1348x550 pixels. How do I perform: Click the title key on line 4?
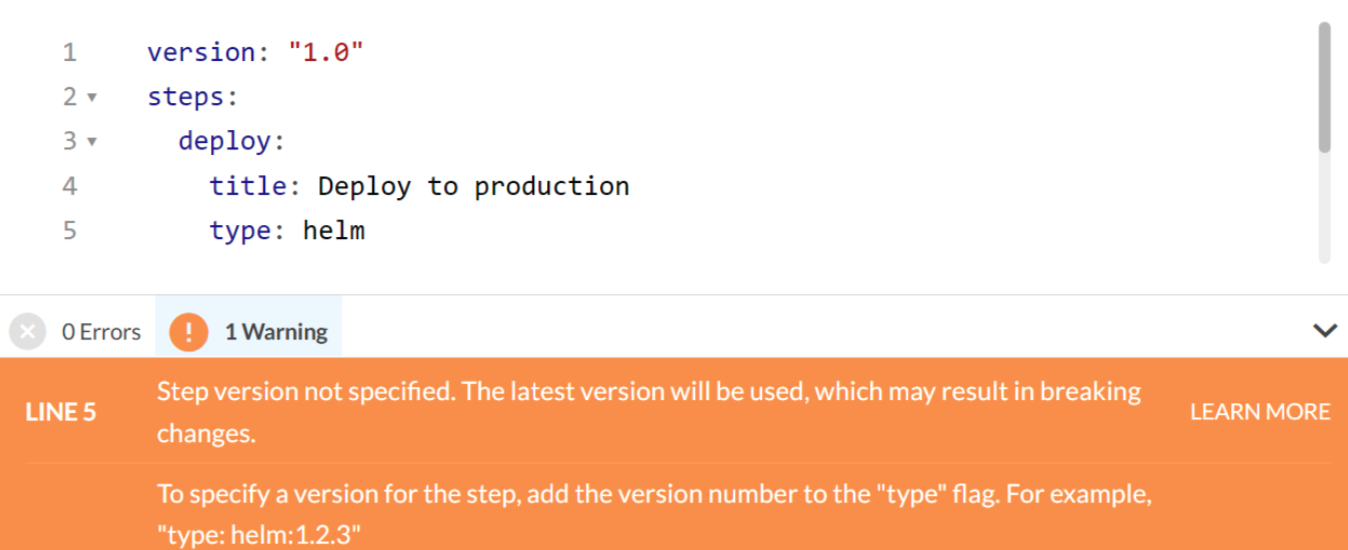pos(248,186)
